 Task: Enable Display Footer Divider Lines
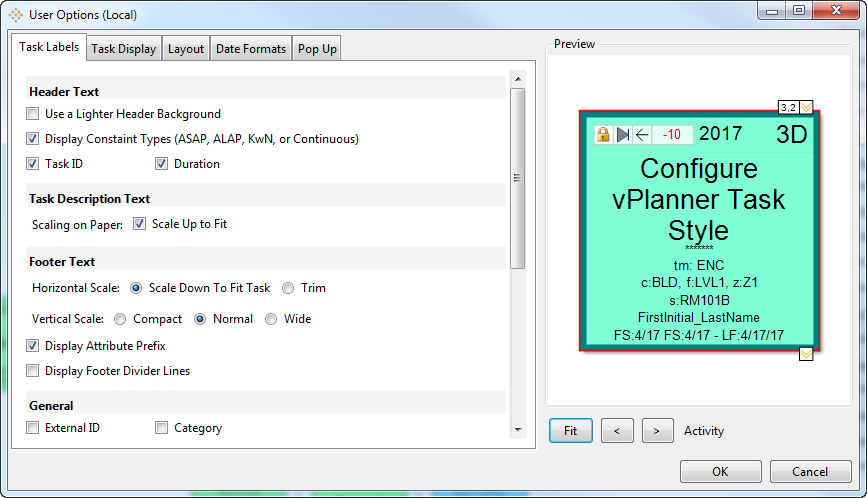pyautogui.click(x=33, y=371)
